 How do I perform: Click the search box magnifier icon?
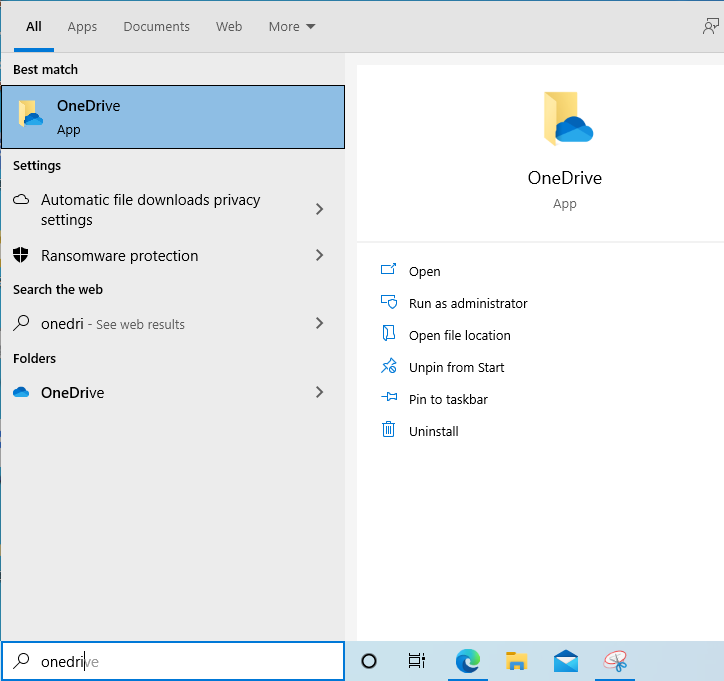[x=21, y=661]
